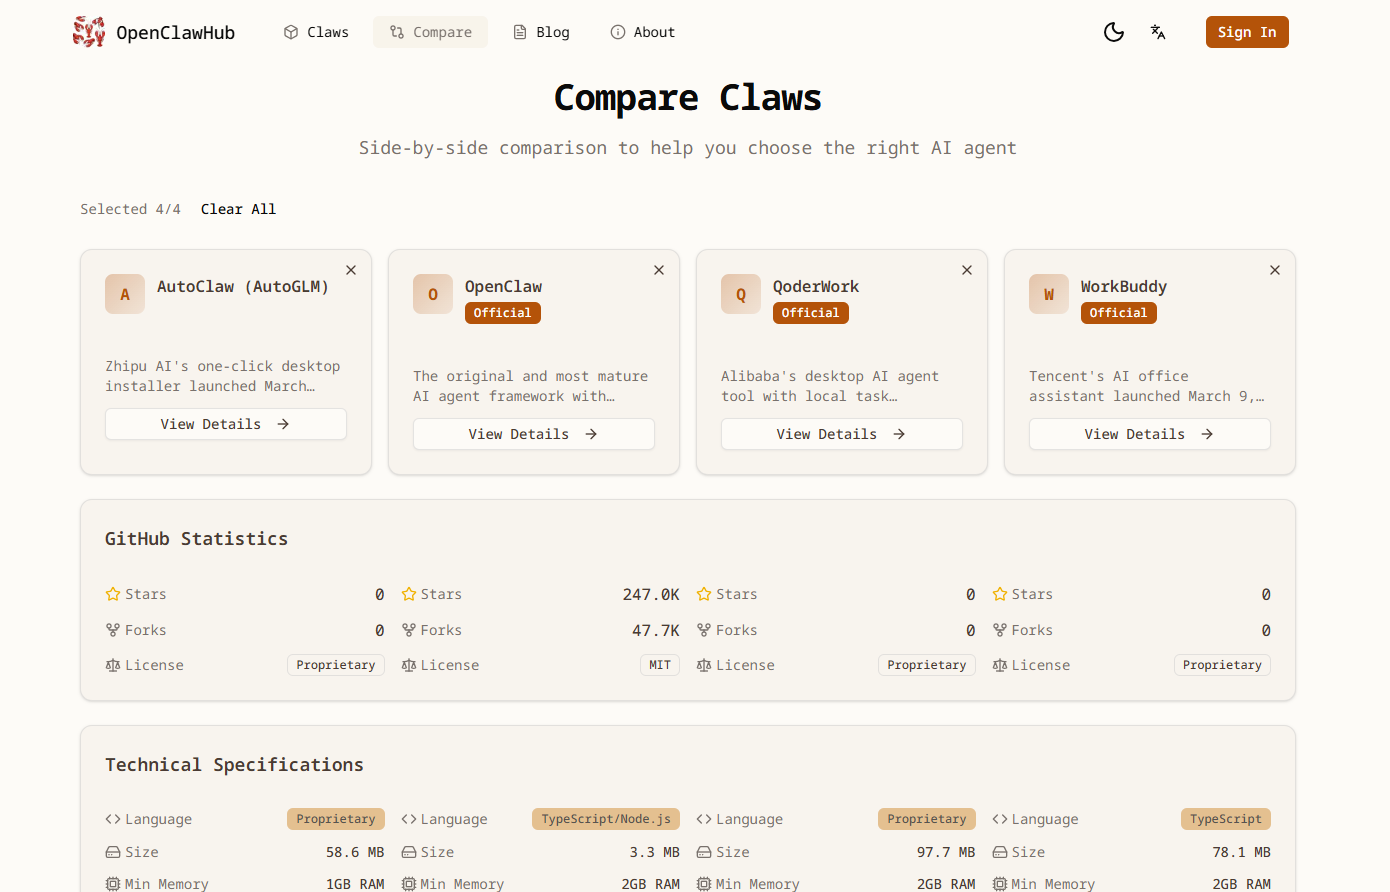Click the WorkBuddy License scale icon
The width and height of the screenshot is (1390, 892).
click(1000, 665)
